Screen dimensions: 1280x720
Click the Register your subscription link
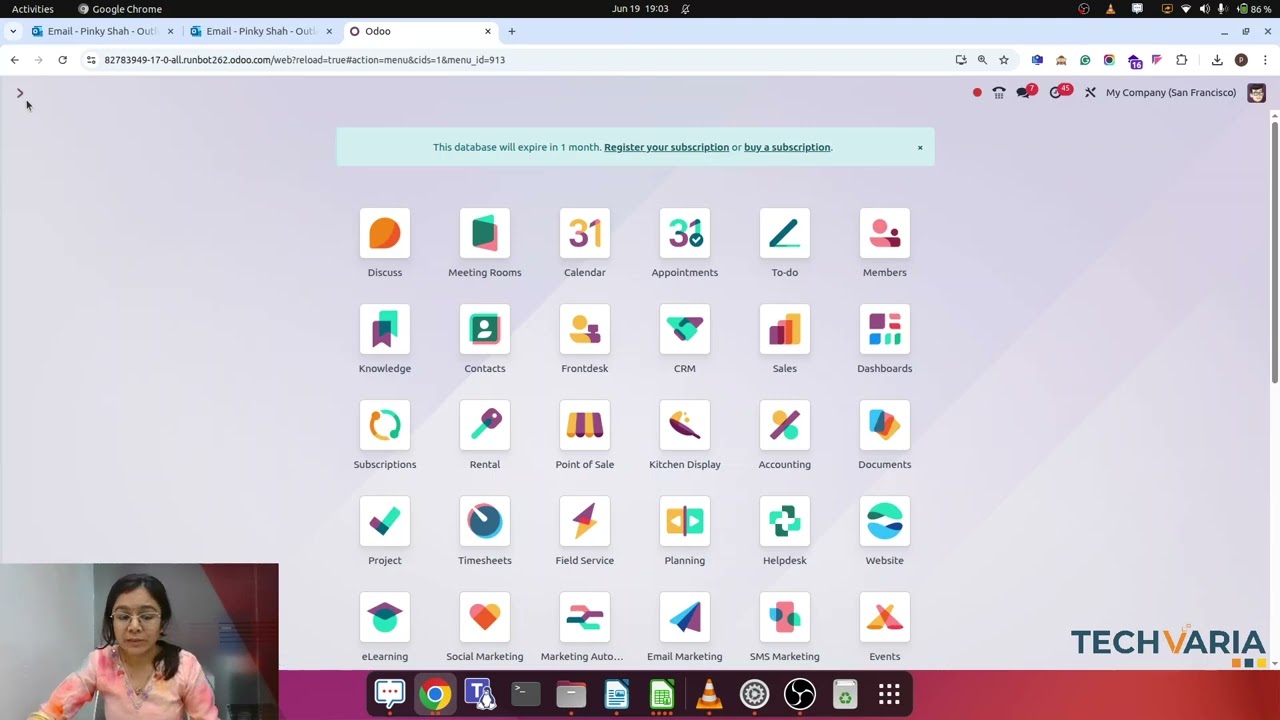point(666,147)
